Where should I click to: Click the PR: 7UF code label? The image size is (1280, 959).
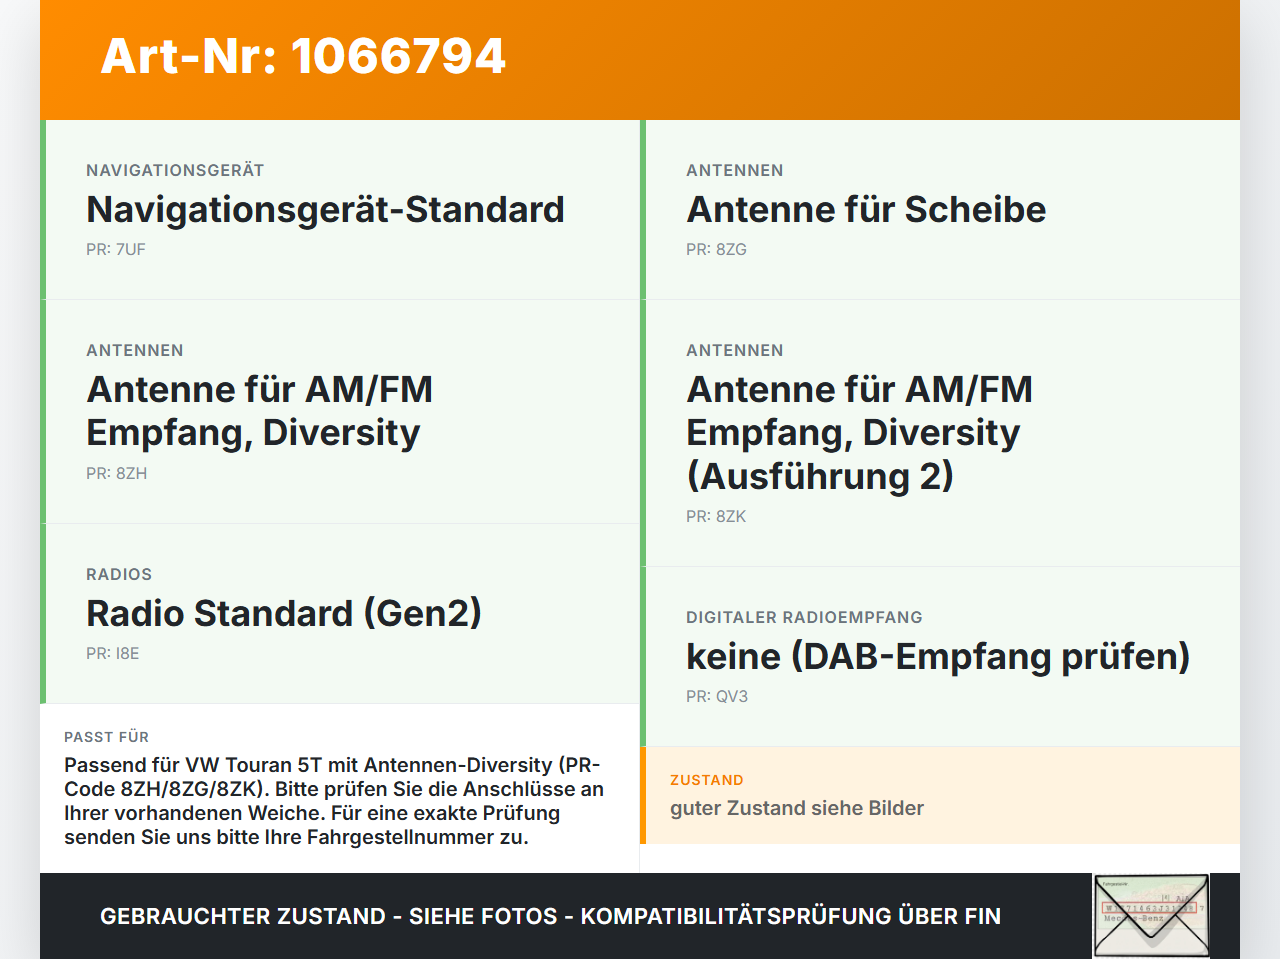116,249
